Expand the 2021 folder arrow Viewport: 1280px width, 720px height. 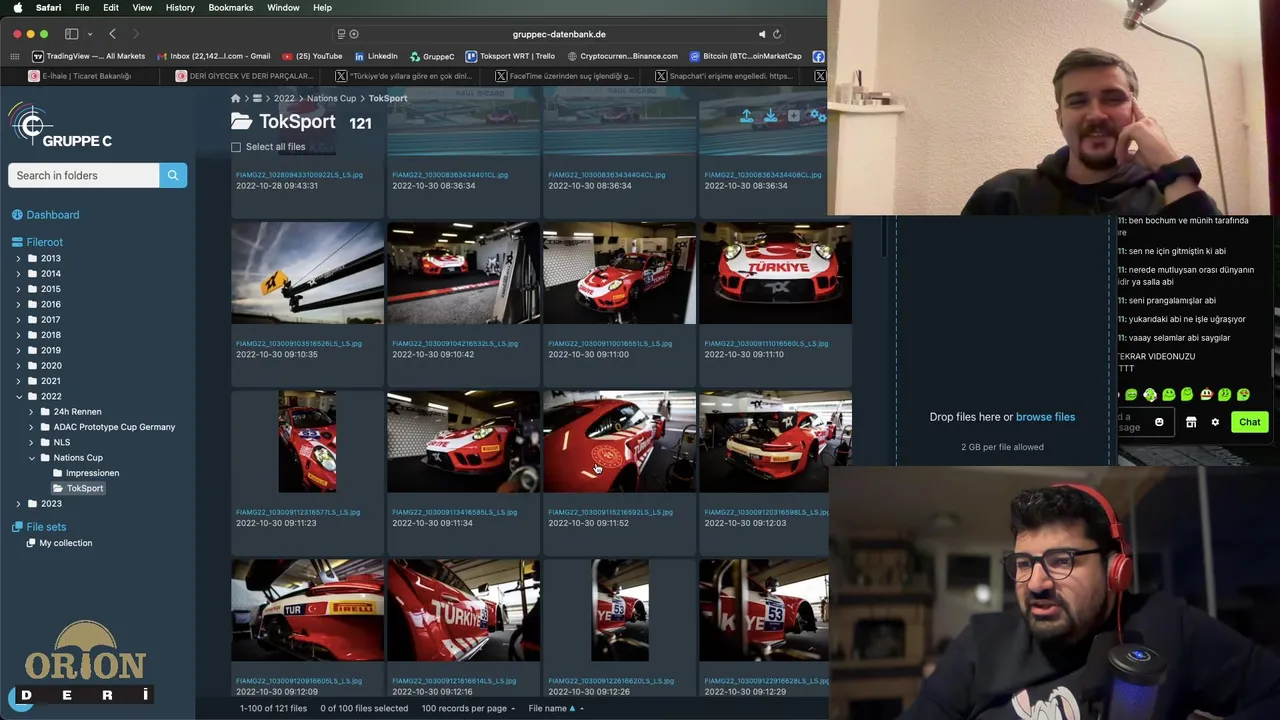coord(18,381)
